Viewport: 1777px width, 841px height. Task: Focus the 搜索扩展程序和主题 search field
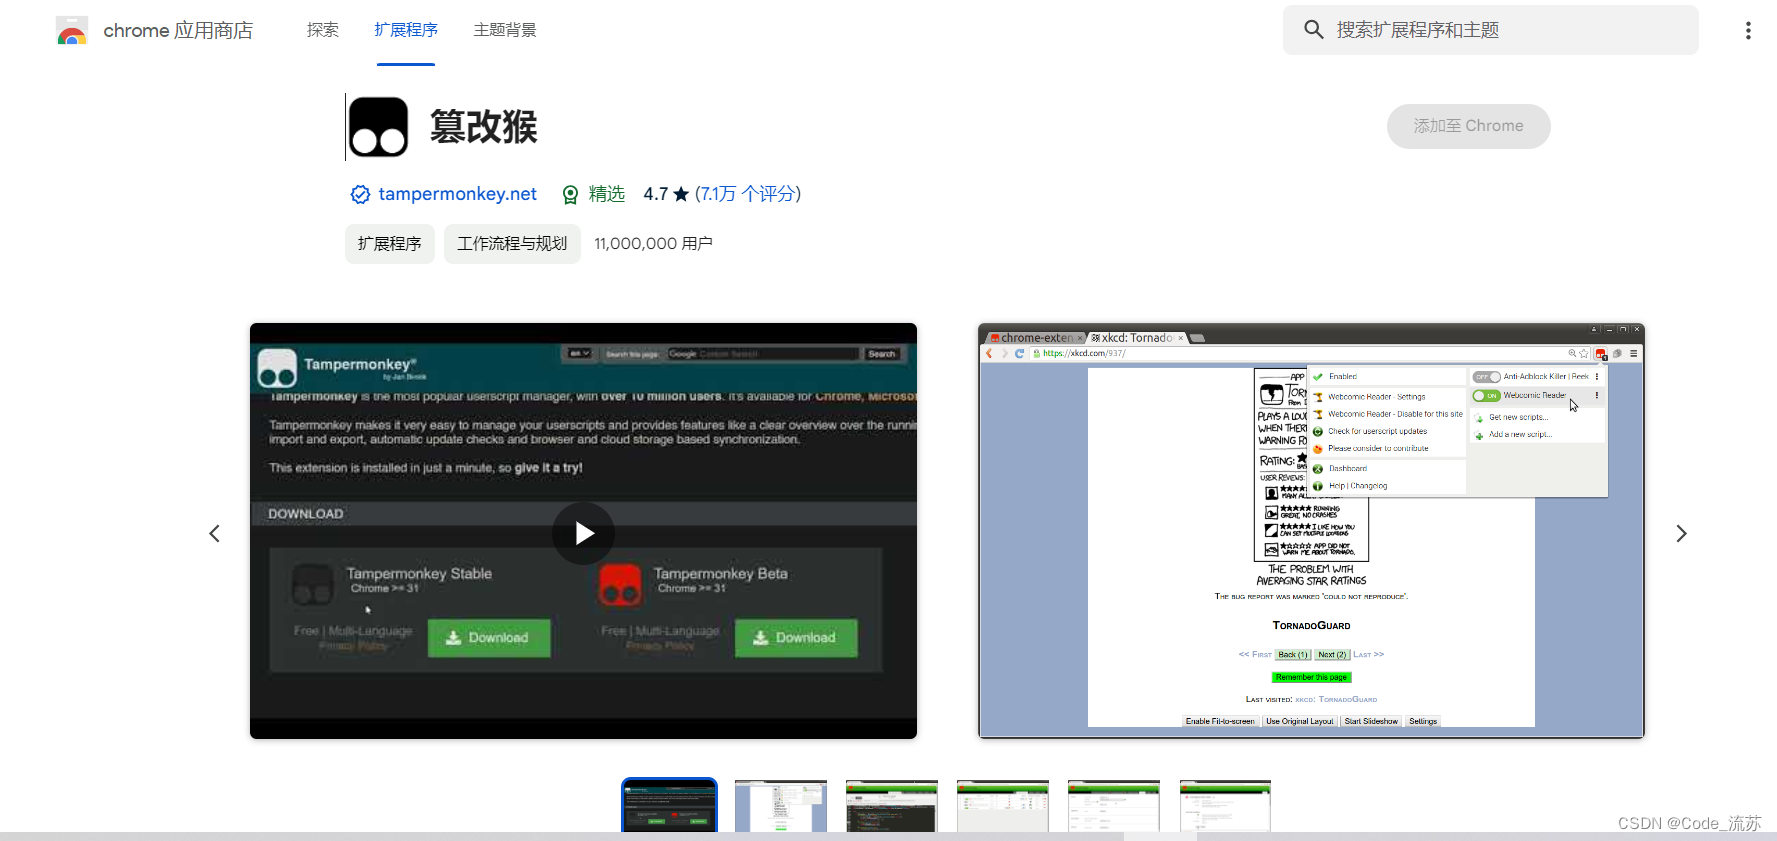[x=1490, y=30]
